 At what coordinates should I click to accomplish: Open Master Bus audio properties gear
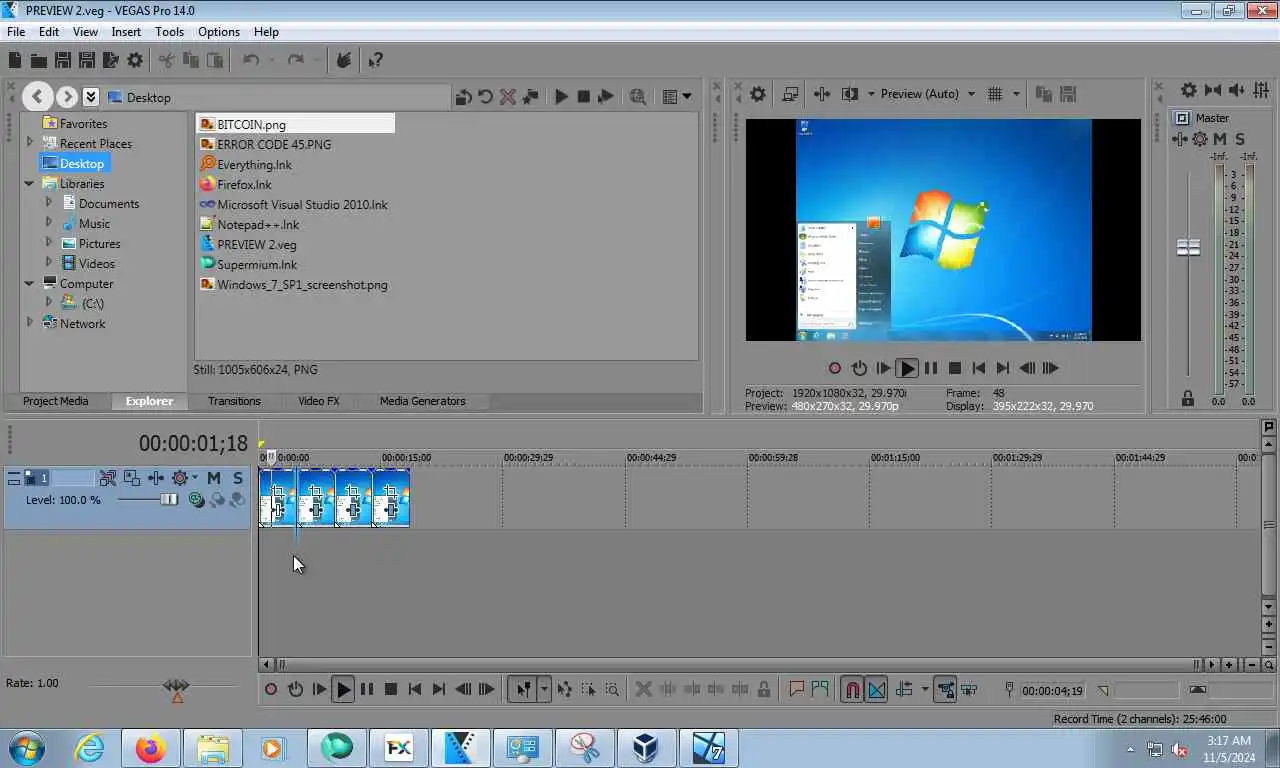1188,90
